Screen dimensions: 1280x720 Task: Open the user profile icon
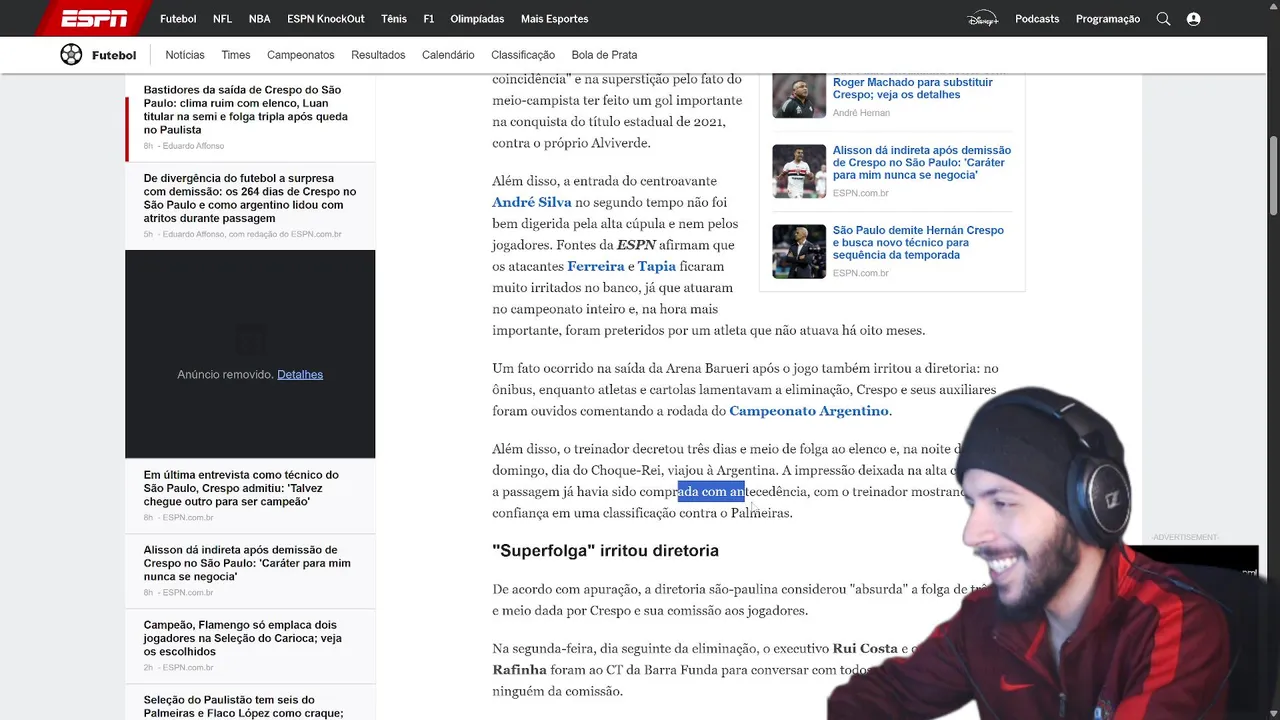coord(1193,19)
